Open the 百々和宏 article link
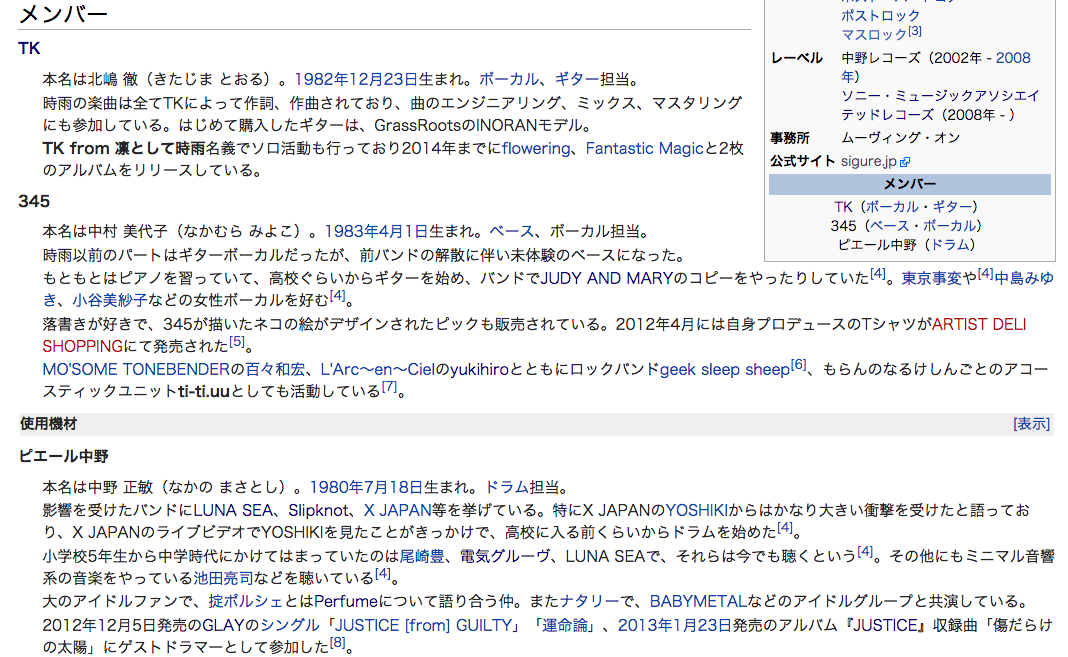Image resolution: width=1068 pixels, height=657 pixels. pos(274,370)
